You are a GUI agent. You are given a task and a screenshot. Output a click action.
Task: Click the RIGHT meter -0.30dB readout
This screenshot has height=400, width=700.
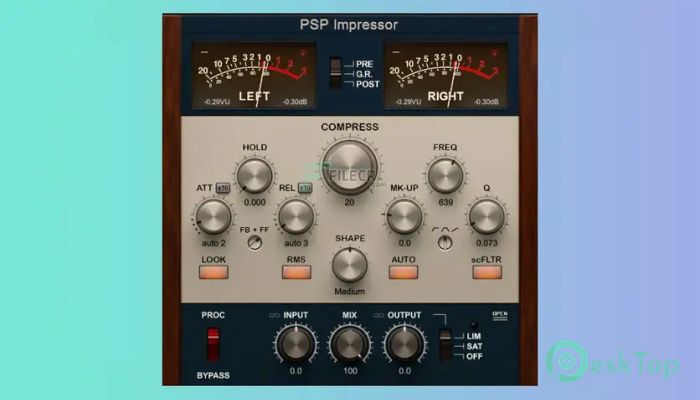[486, 102]
